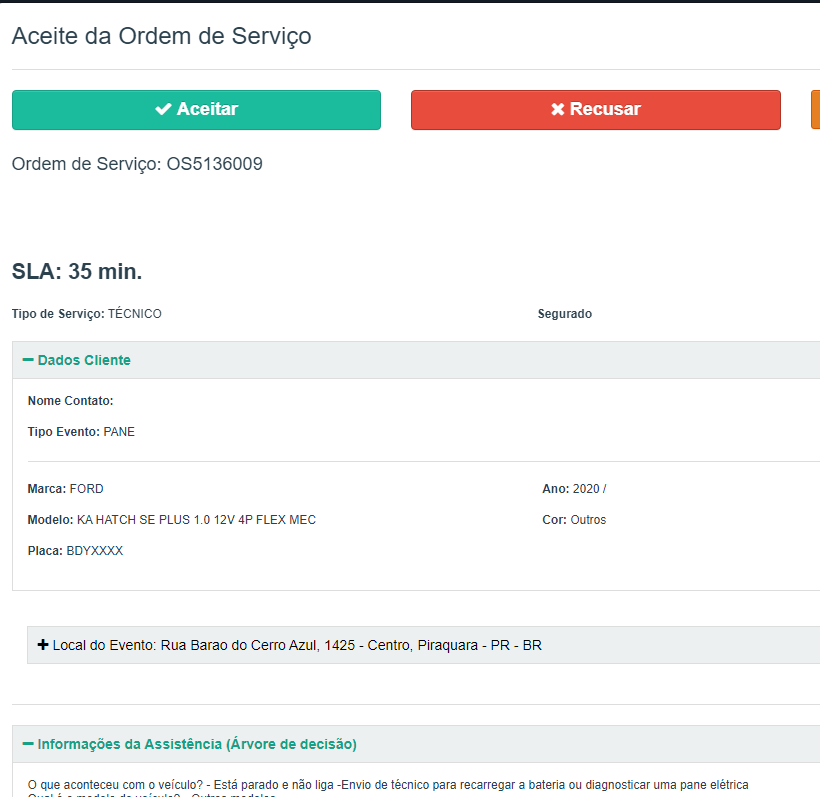Collapse the Dados Cliente section header
This screenshot has height=797, width=820.
[x=84, y=360]
